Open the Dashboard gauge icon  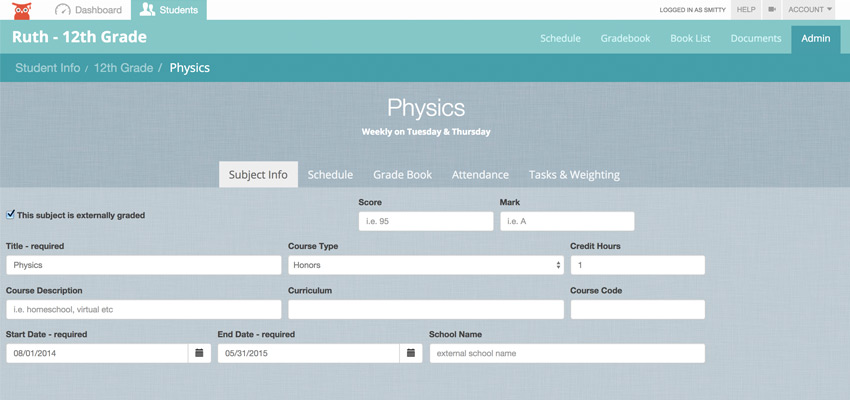pyautogui.click(x=63, y=10)
